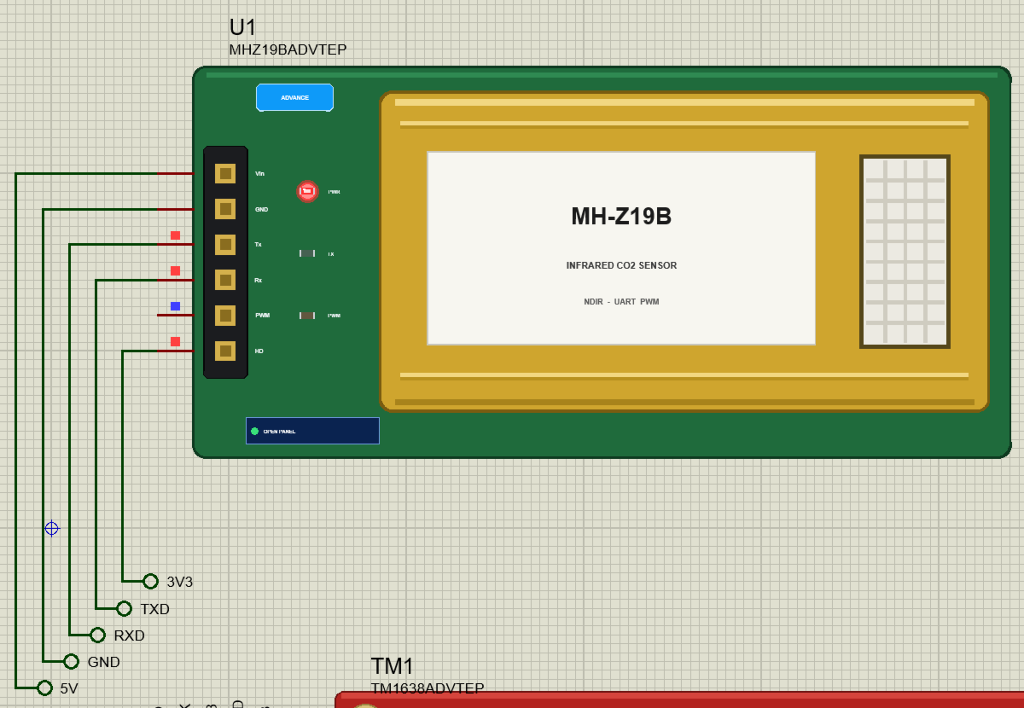The width and height of the screenshot is (1024, 708).
Task: Click the GND pin header pad on U1
Action: (x=225, y=209)
